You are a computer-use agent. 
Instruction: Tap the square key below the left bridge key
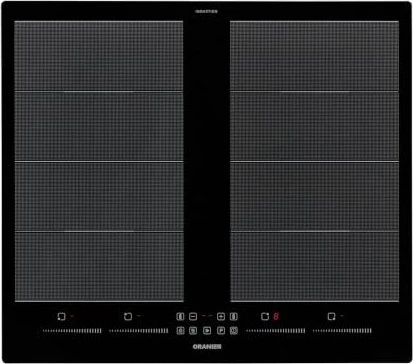180,331
